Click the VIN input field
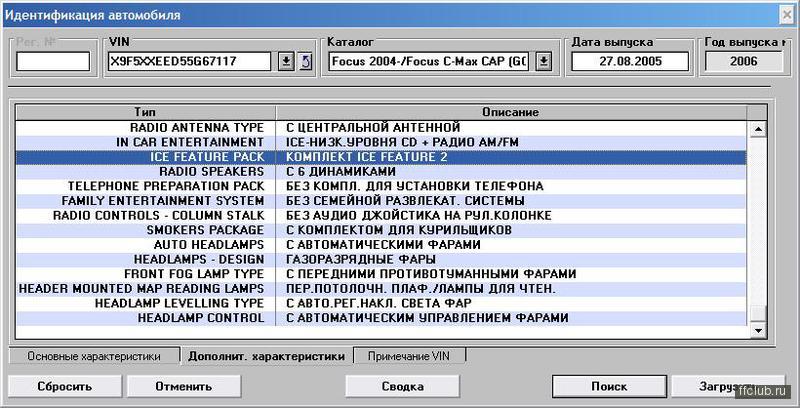Screen dimensions: 800x408 point(190,62)
